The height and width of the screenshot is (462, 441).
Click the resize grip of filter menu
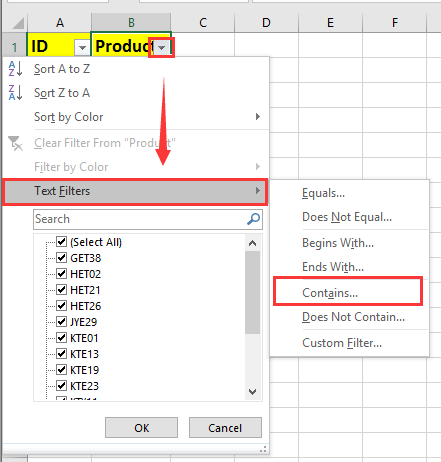point(263,449)
